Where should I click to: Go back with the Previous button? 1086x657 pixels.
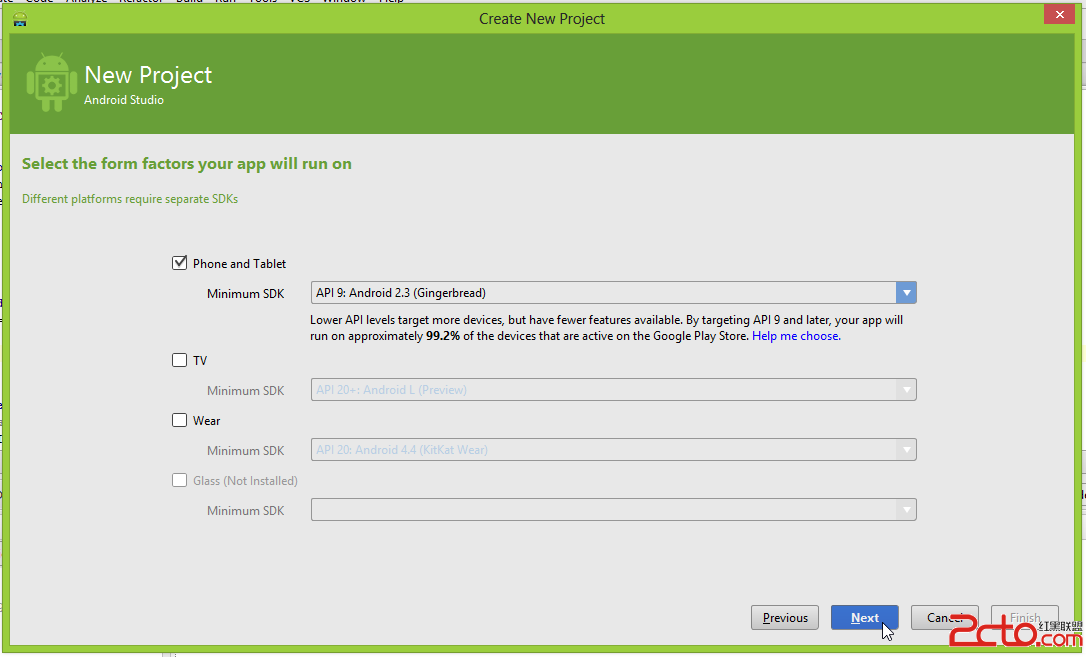[x=785, y=618]
